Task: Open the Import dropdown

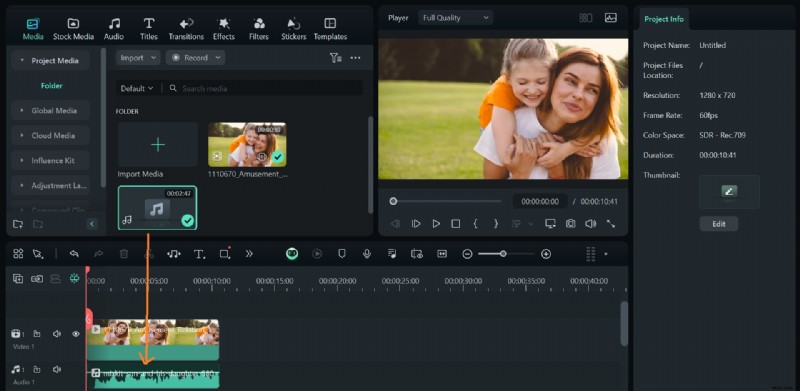Action: pyautogui.click(x=138, y=58)
